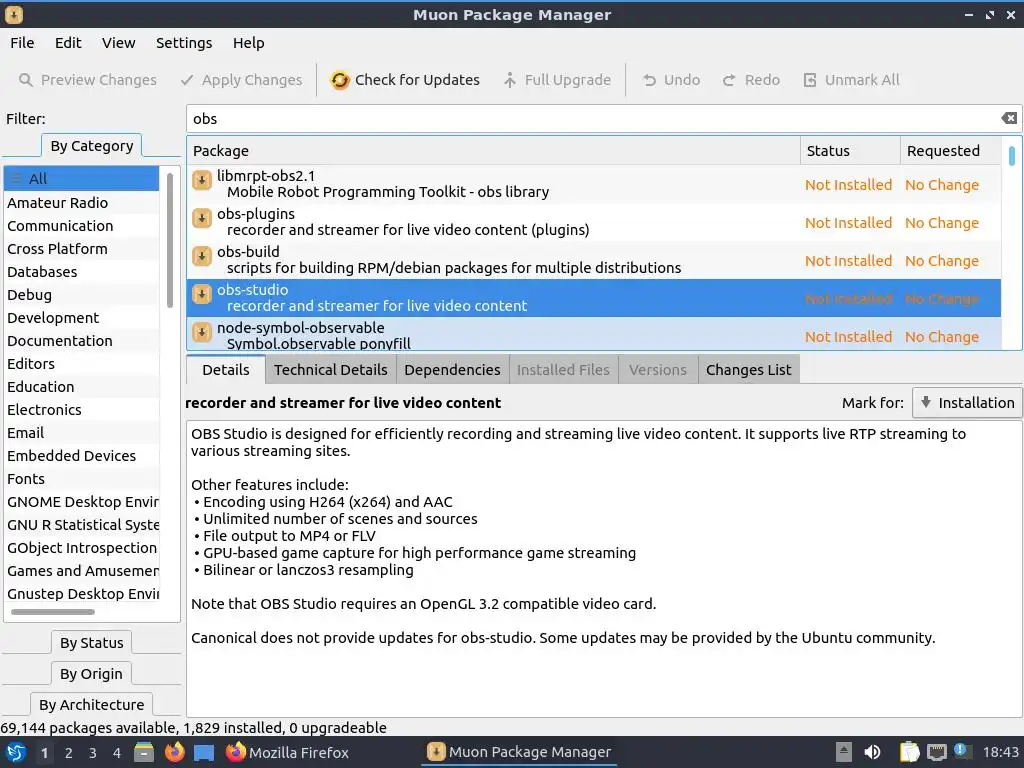
Task: Click the Full Upgrade toolbar button
Action: (557, 80)
